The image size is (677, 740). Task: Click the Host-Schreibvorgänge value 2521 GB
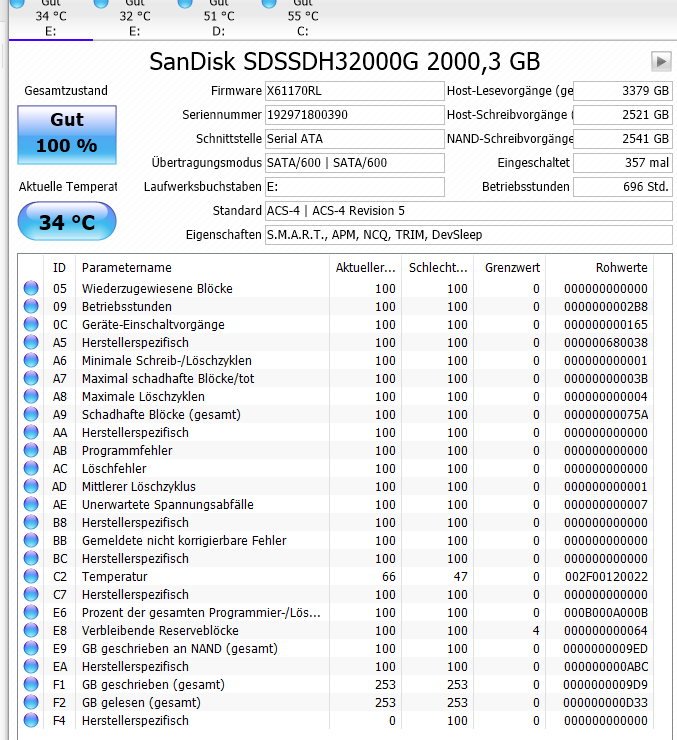click(x=623, y=115)
